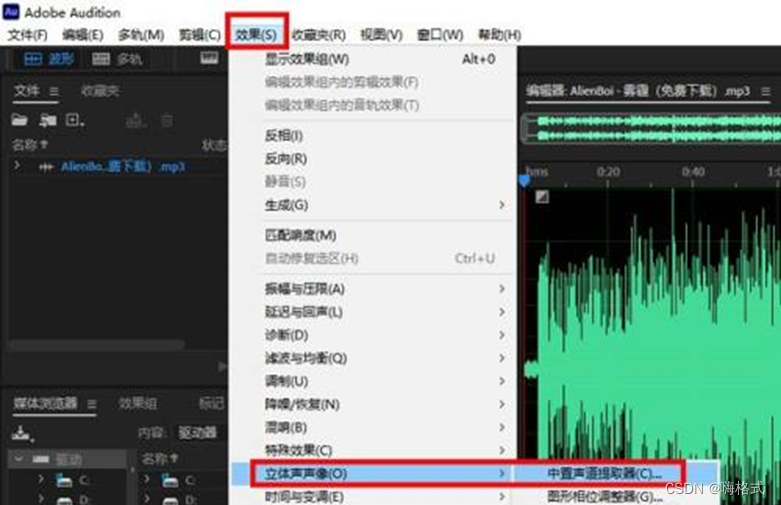
Task: Click the 效果(S) menu
Action: 256,35
